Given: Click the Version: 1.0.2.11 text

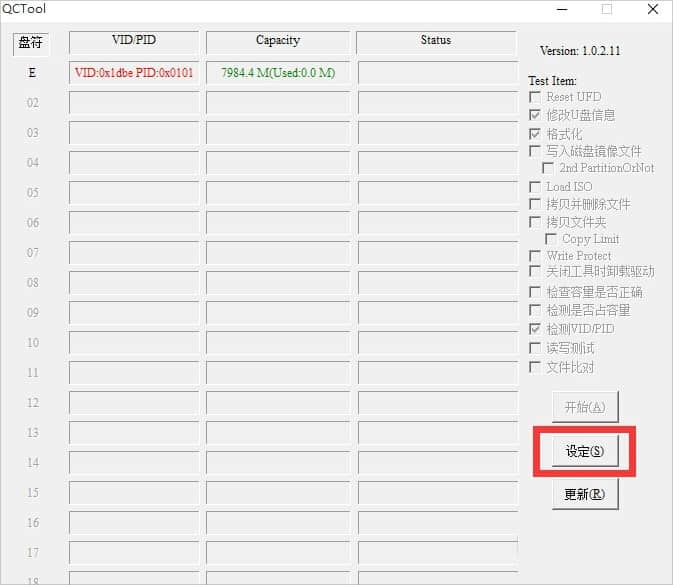Looking at the screenshot, I should click(x=580, y=51).
